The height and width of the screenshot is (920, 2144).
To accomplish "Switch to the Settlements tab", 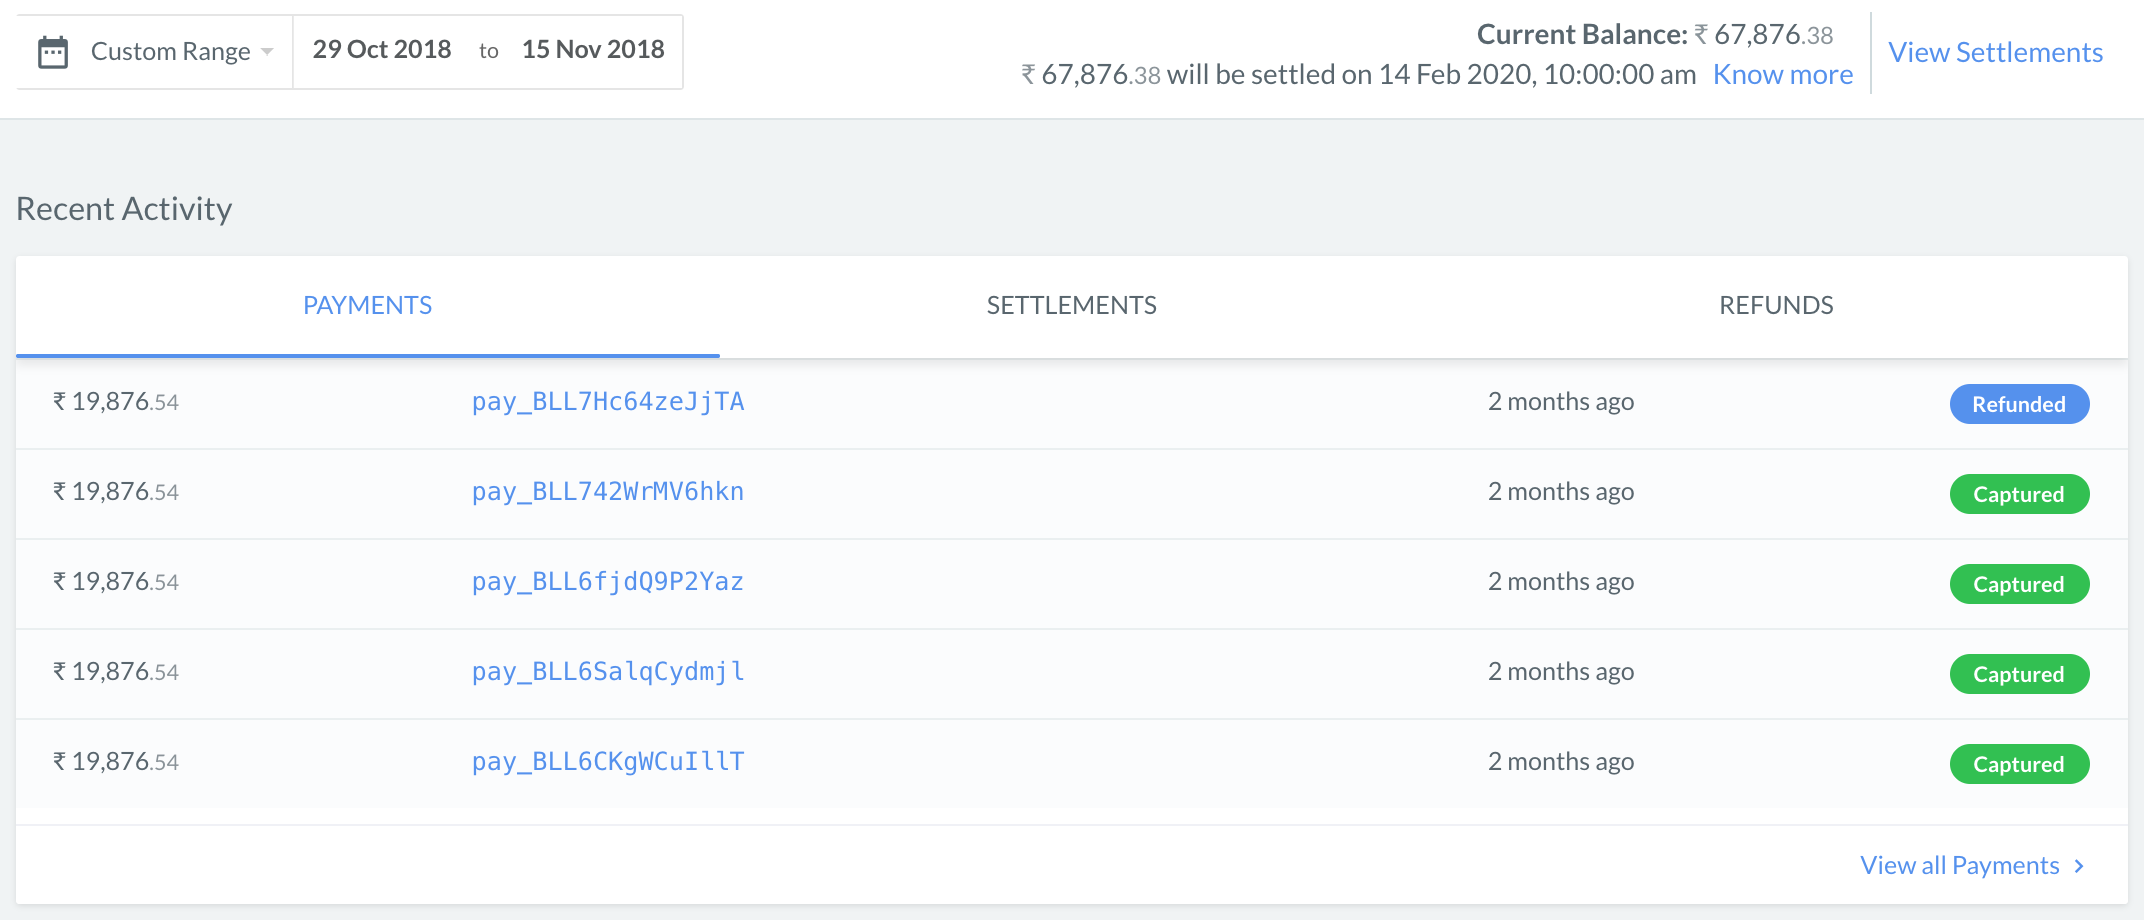I will (1072, 306).
